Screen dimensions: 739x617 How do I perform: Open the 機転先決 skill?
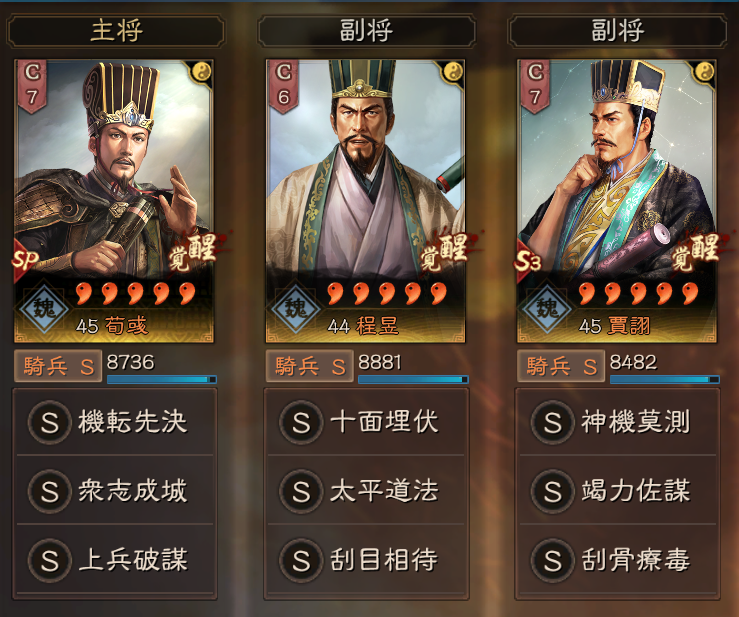point(115,422)
